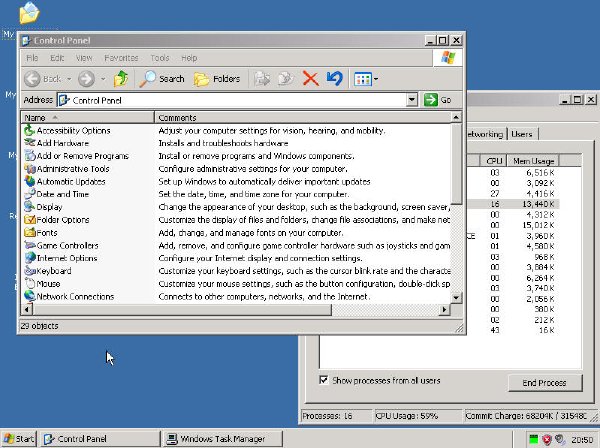Expand the Views dropdown arrow

376,79
